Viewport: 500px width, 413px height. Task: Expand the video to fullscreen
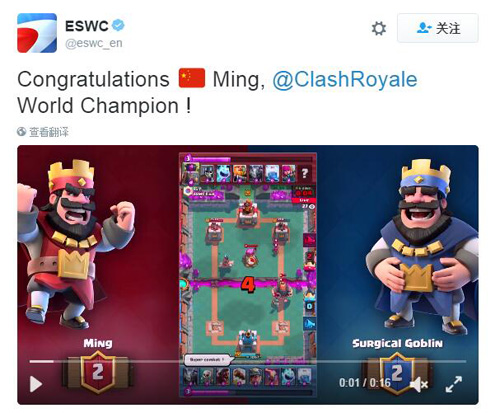tap(454, 384)
